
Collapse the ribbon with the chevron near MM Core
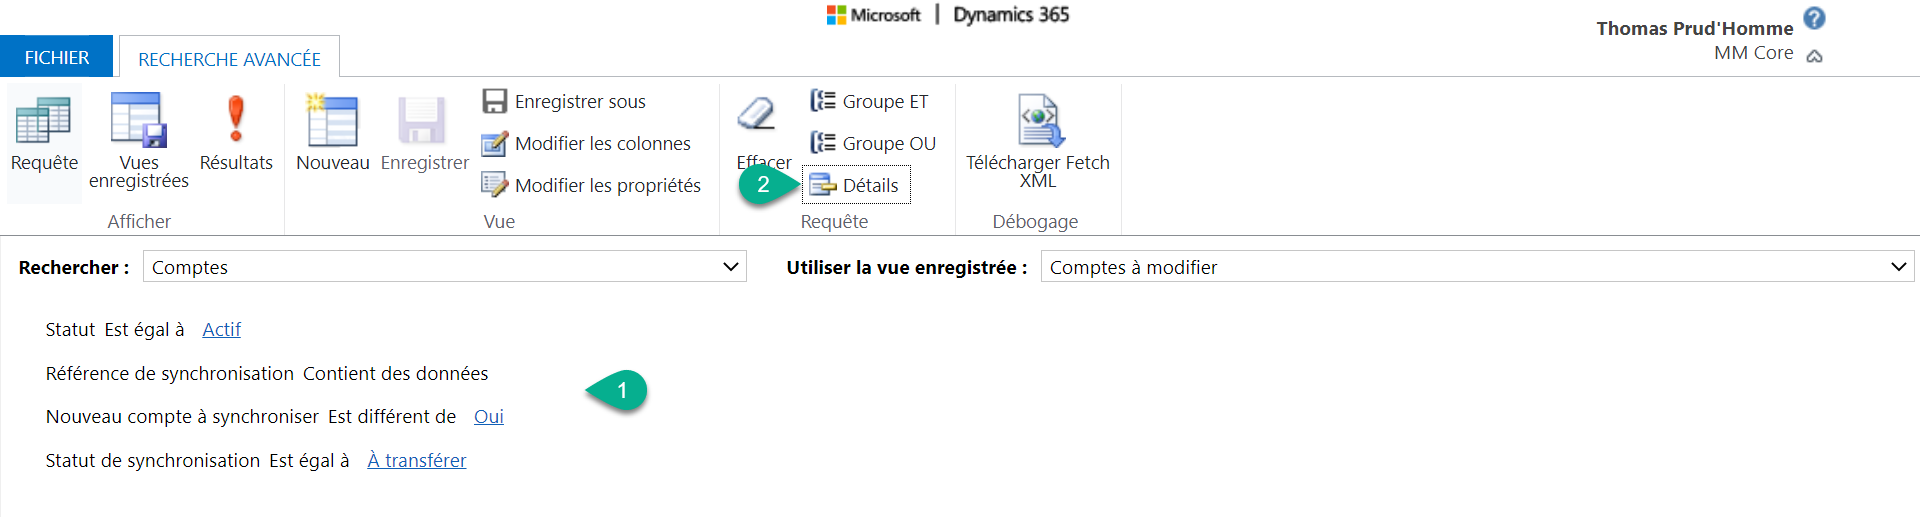[x=1814, y=56]
